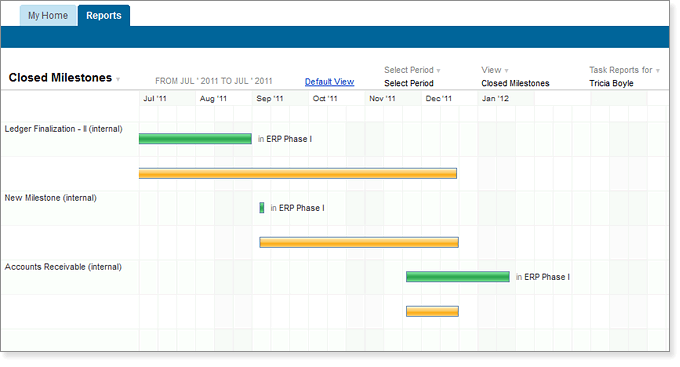Switch to the My Home tab
680x367 pixels.
[48, 16]
